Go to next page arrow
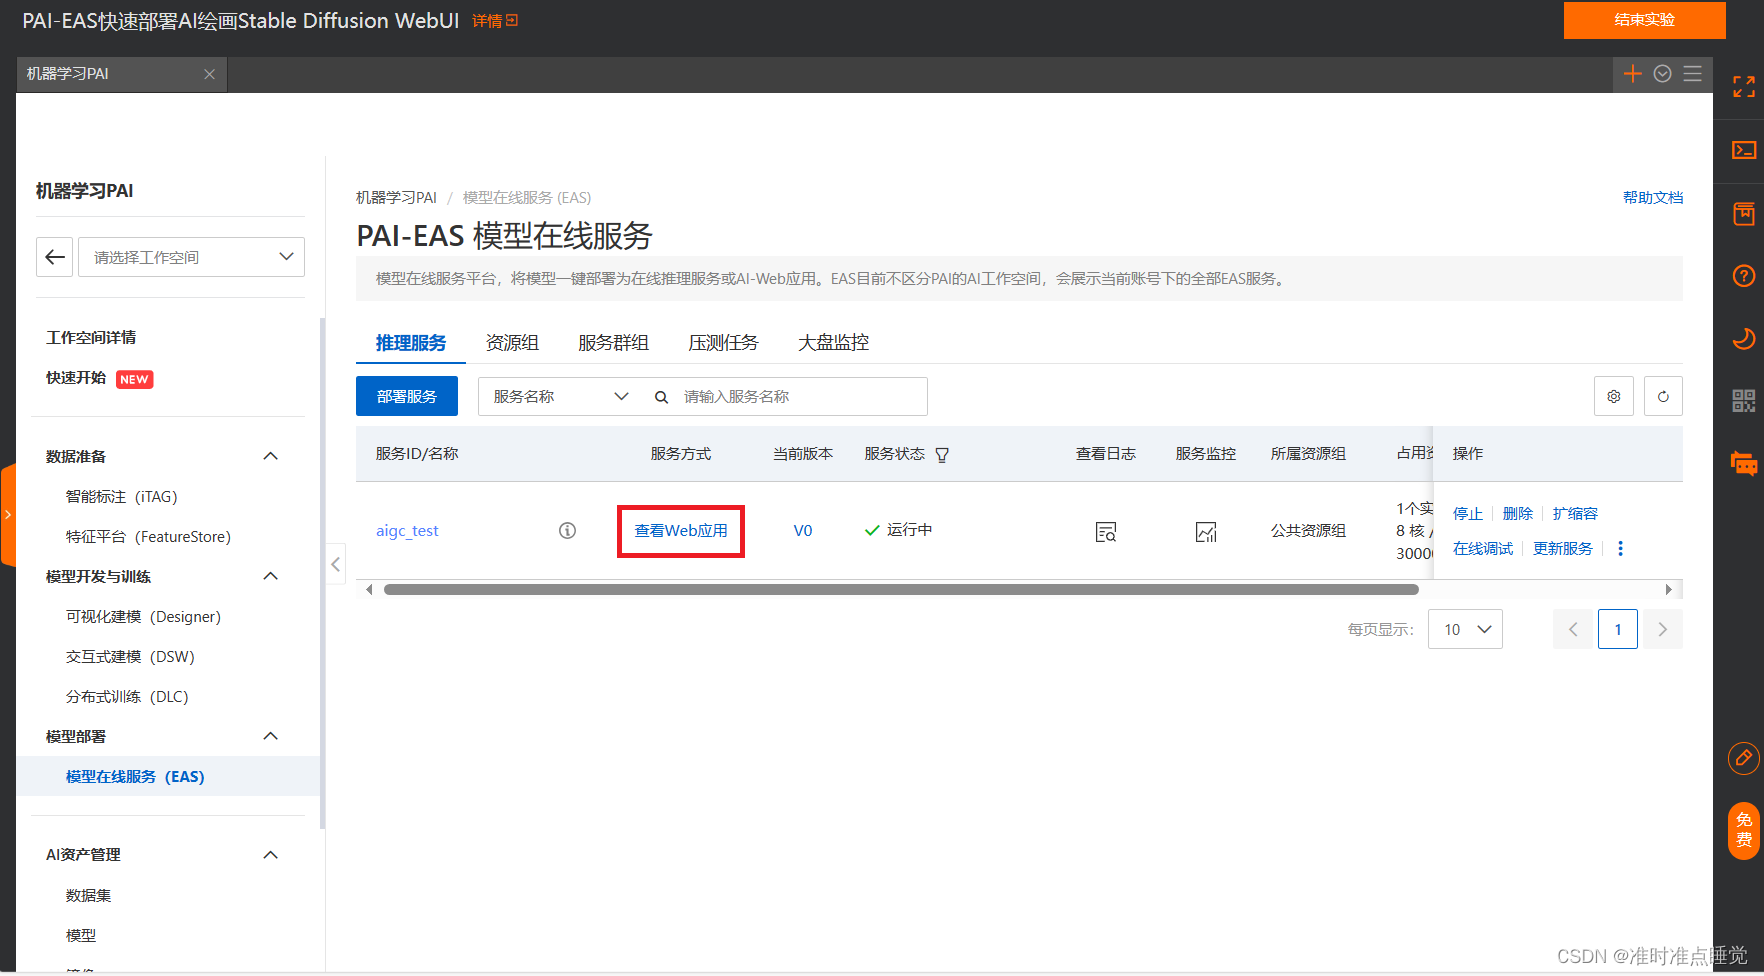Image resolution: width=1764 pixels, height=976 pixels. coord(1663,629)
